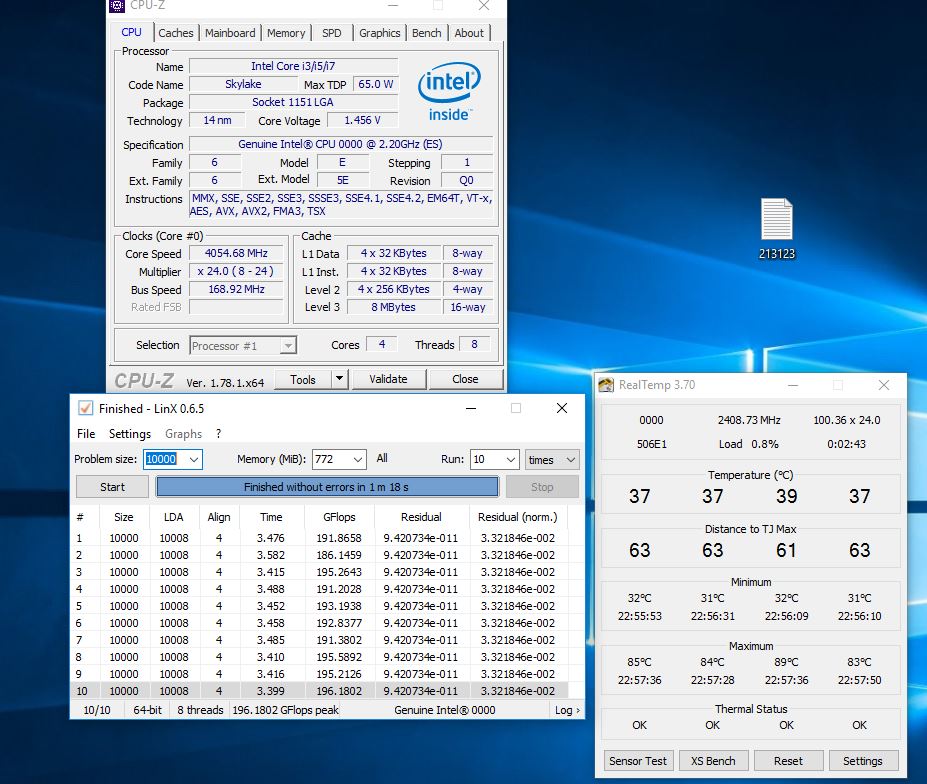The image size is (927, 784).
Task: Click the 2408.73 MHz frequency readout in RealTemp
Action: 749,420
